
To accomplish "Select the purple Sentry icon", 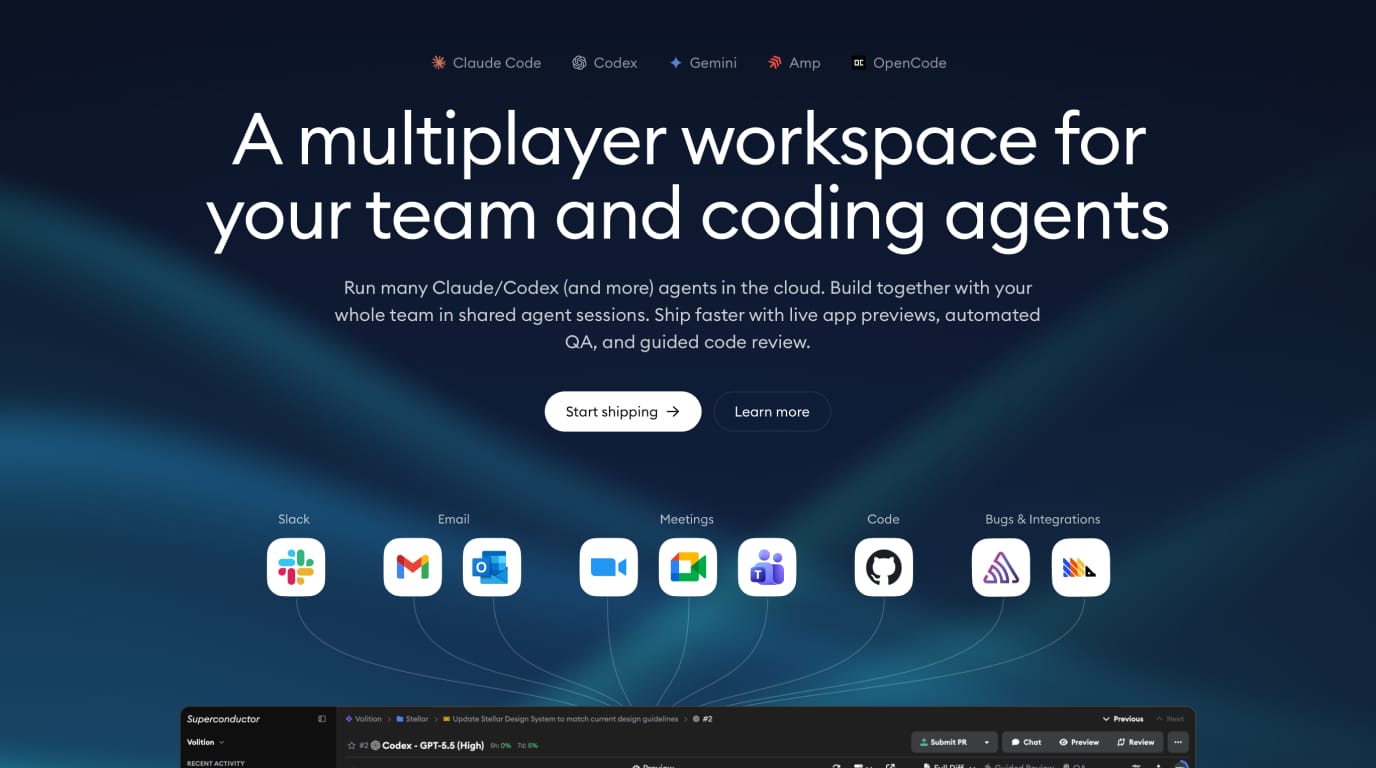I will tap(1001, 567).
